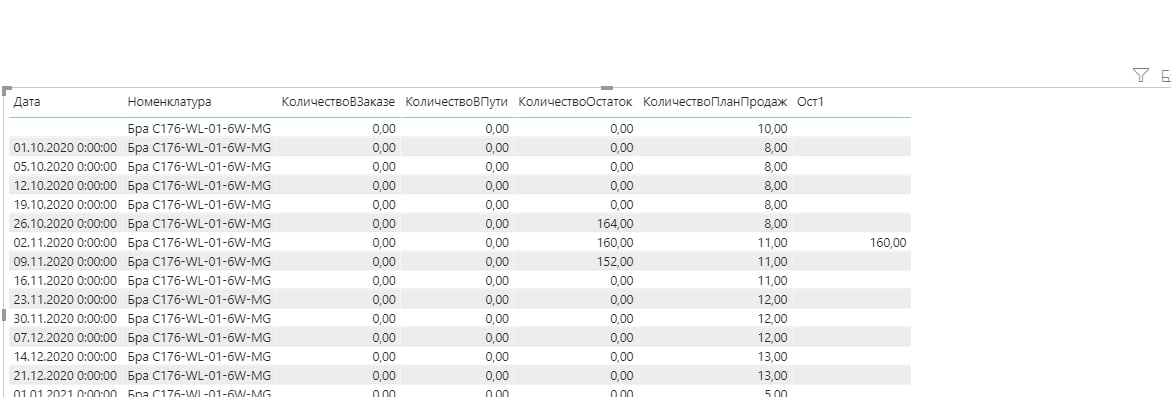Sort by the КоличествоВЗаказе column header
Image resolution: width=1171 pixels, height=397 pixels.
338,102
